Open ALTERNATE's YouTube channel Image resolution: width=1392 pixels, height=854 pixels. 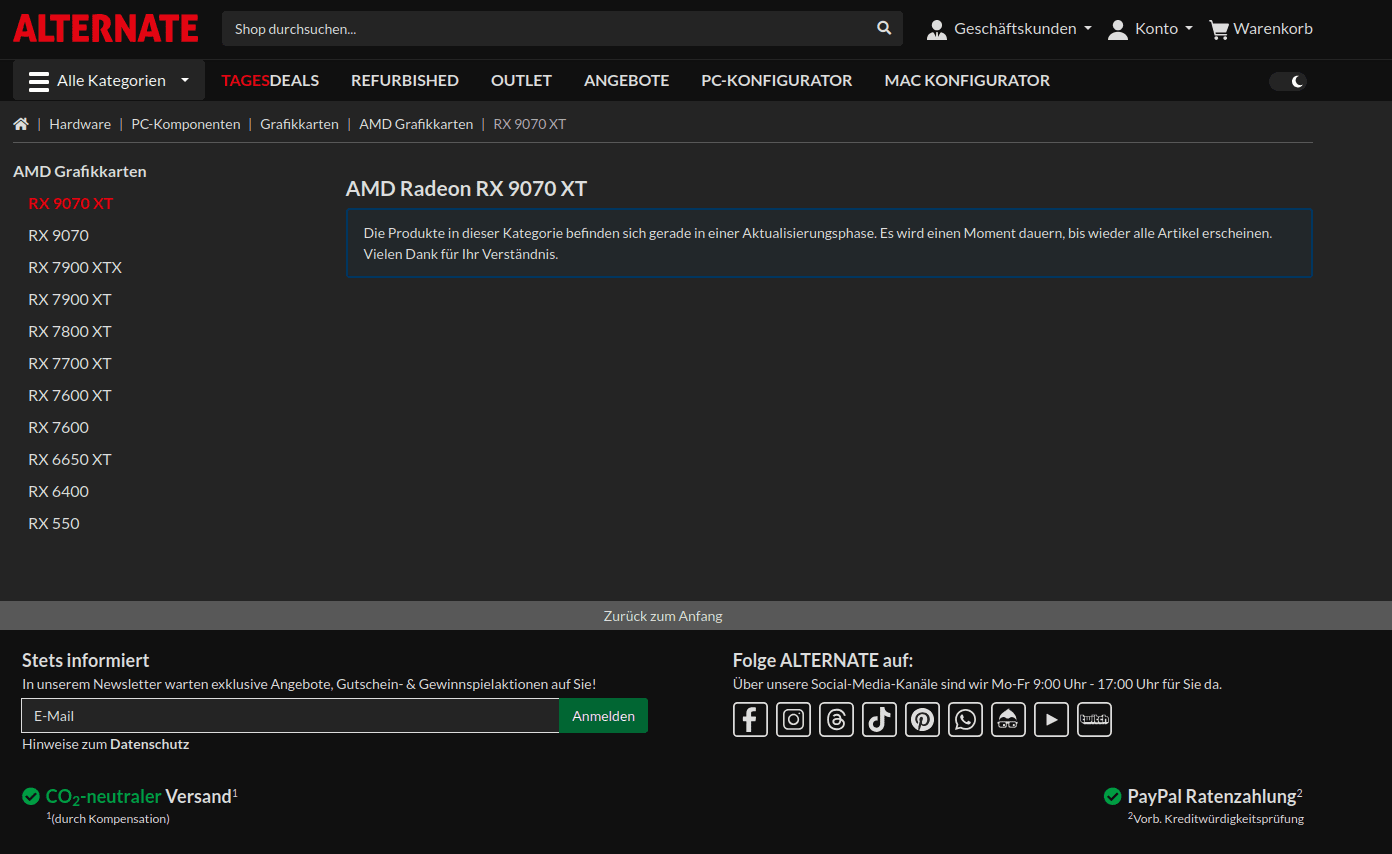pos(1051,719)
